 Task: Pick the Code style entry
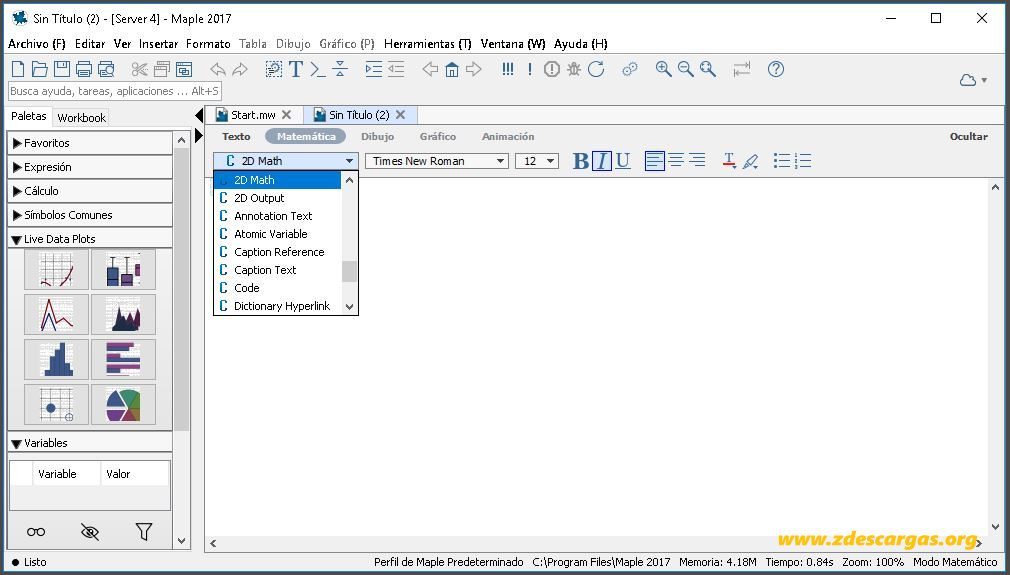[x=278, y=288]
